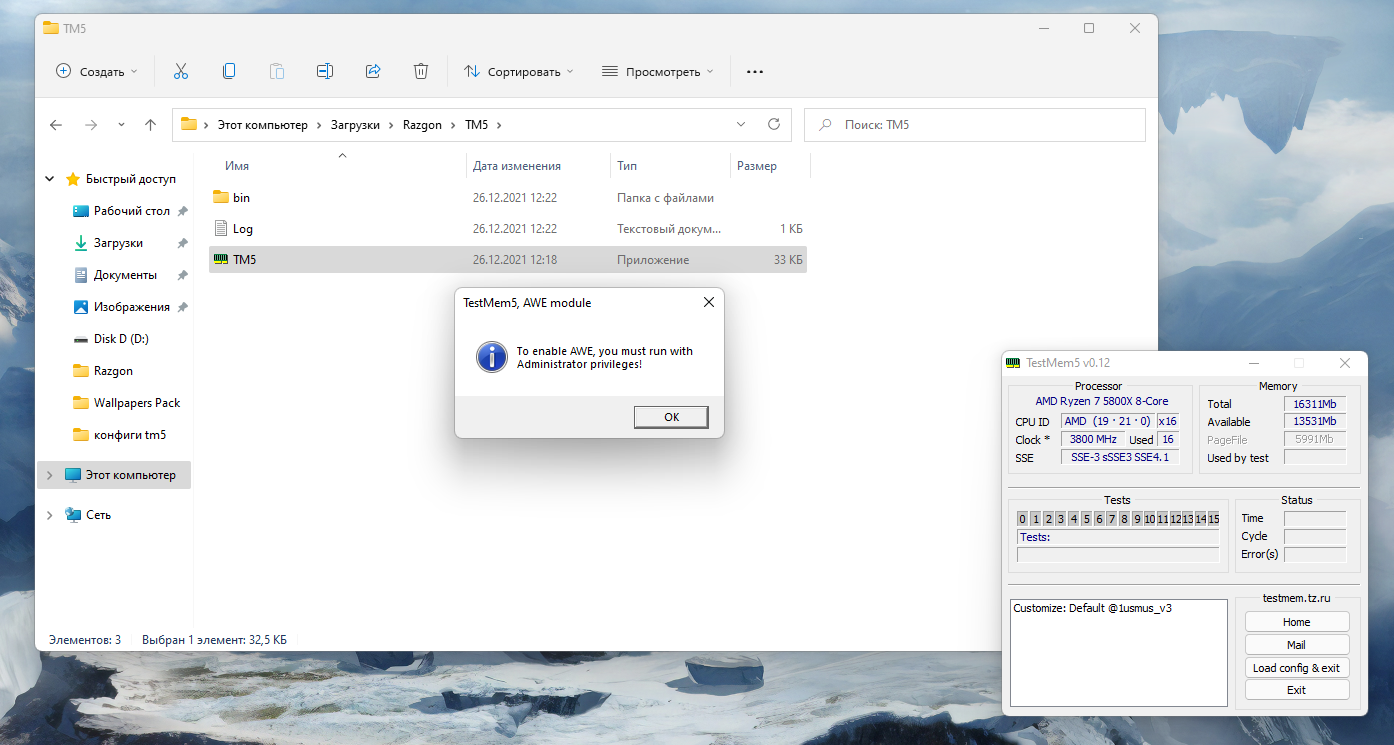Click the folder icon in the address bar
1394x745 pixels.
[x=189, y=125]
